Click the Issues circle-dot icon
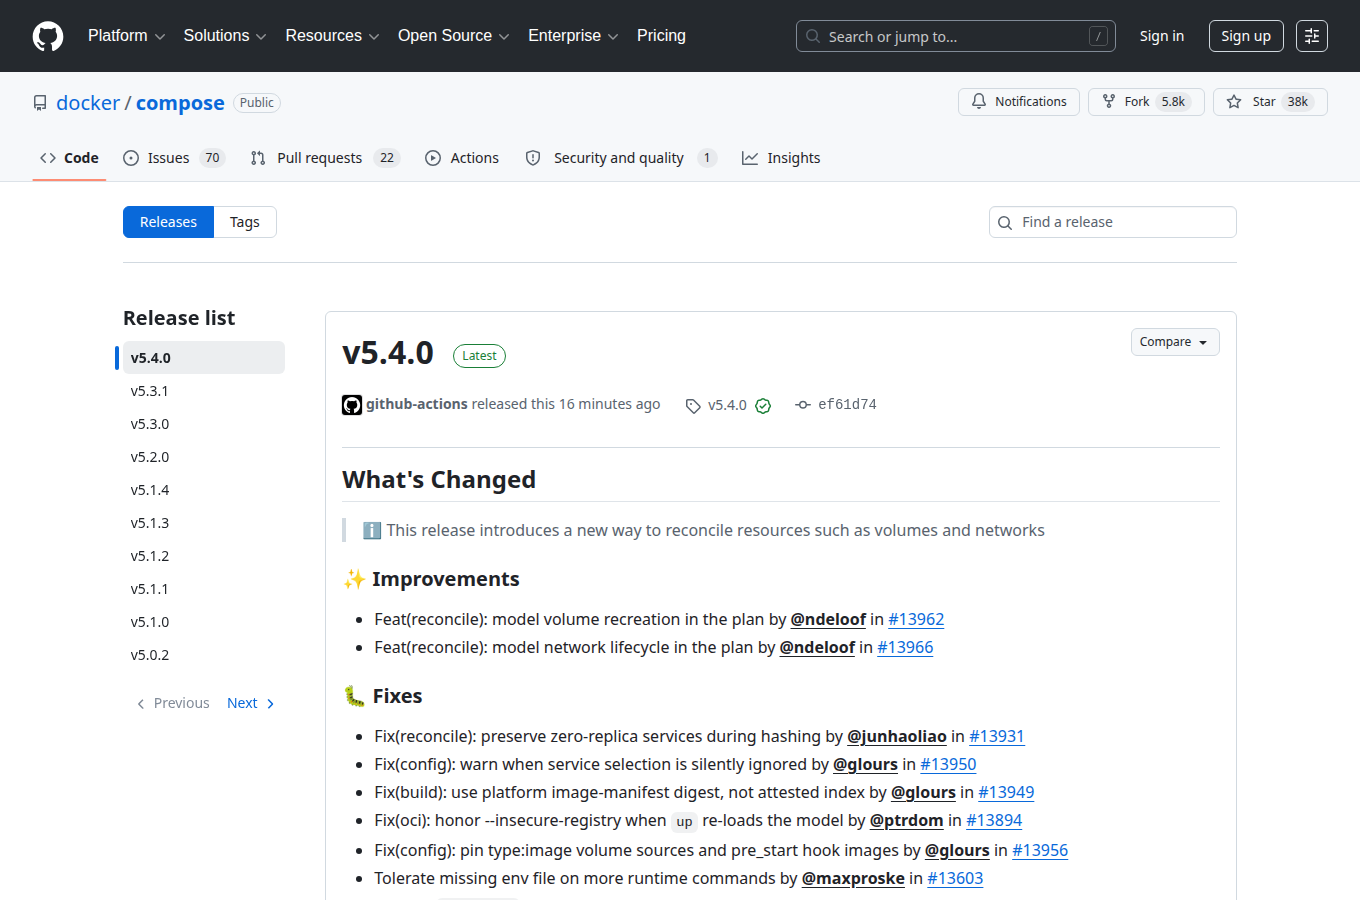The height and width of the screenshot is (900, 1360). tap(131, 158)
